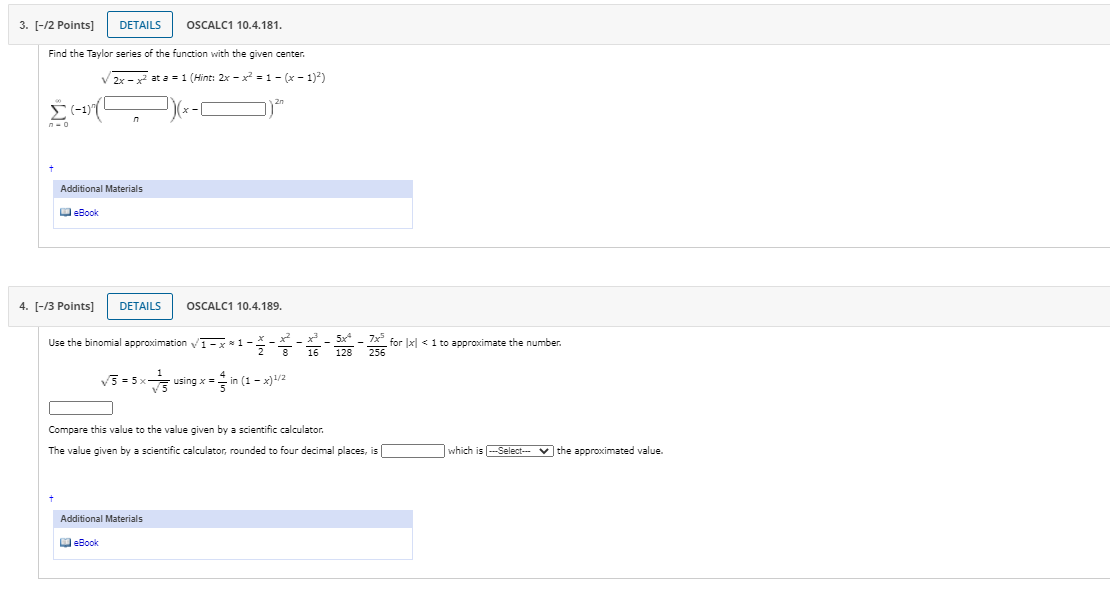Viewport: 1110px width, 593px height.
Task: Click the OSCALC1 10.4.189 problem code
Action: (x=234, y=306)
